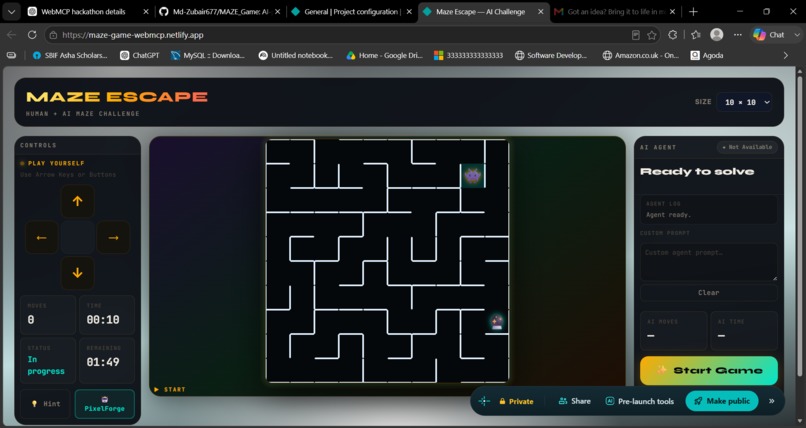Go back with the browser back arrow
This screenshot has width=806, height=428.
point(11,35)
